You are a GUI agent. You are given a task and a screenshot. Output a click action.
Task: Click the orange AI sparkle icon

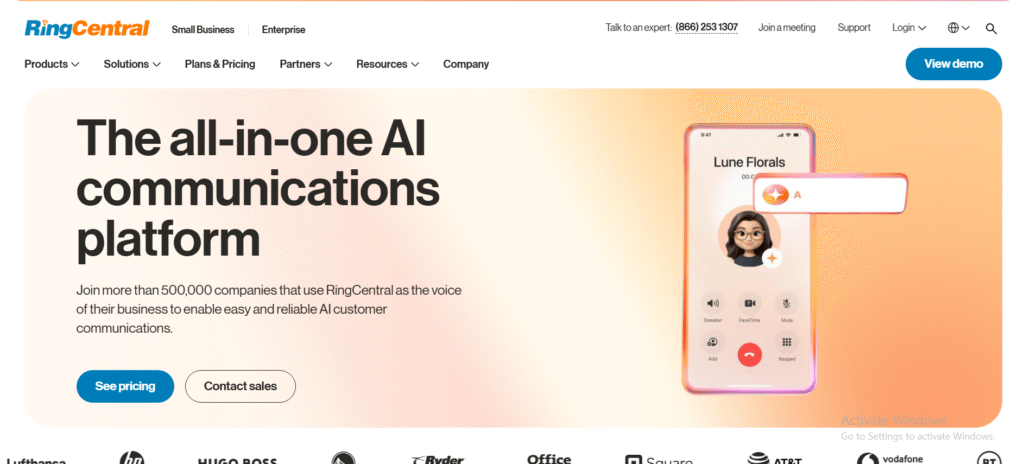775,194
